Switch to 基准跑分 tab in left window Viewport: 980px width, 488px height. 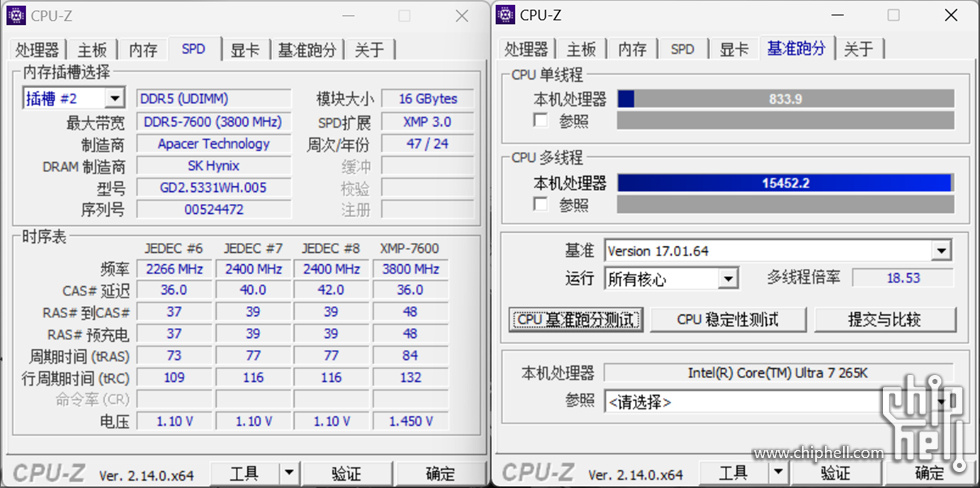(x=307, y=49)
